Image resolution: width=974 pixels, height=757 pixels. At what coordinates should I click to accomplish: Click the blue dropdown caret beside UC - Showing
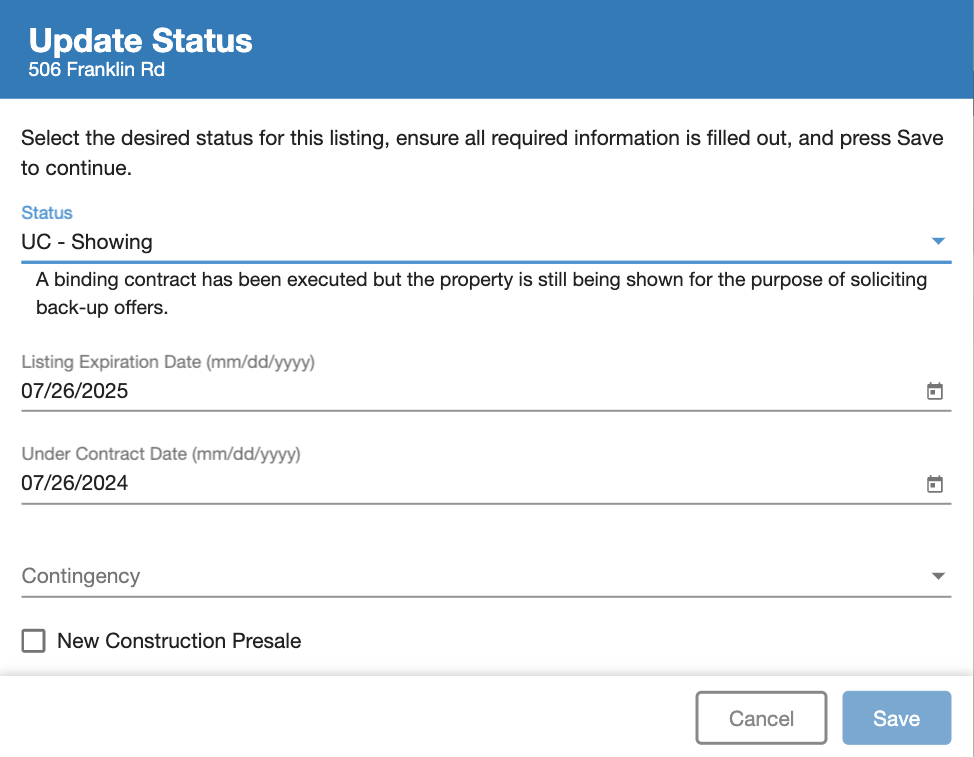coord(938,241)
